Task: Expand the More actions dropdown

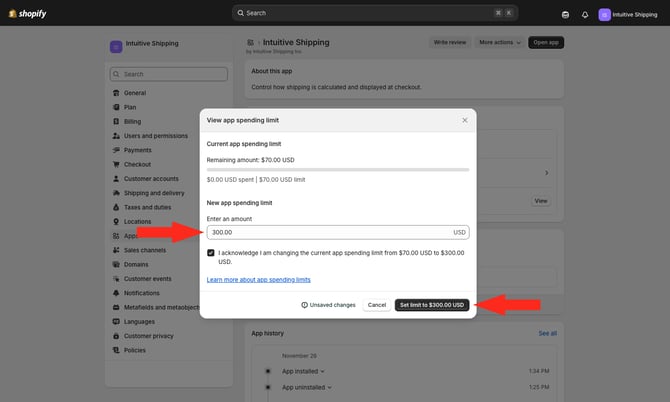Action: [500, 42]
